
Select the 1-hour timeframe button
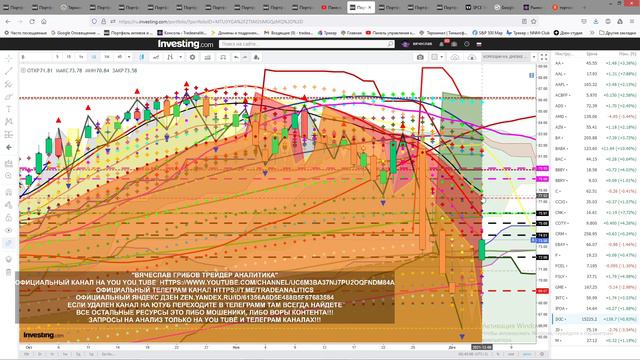pyautogui.click(x=81, y=57)
